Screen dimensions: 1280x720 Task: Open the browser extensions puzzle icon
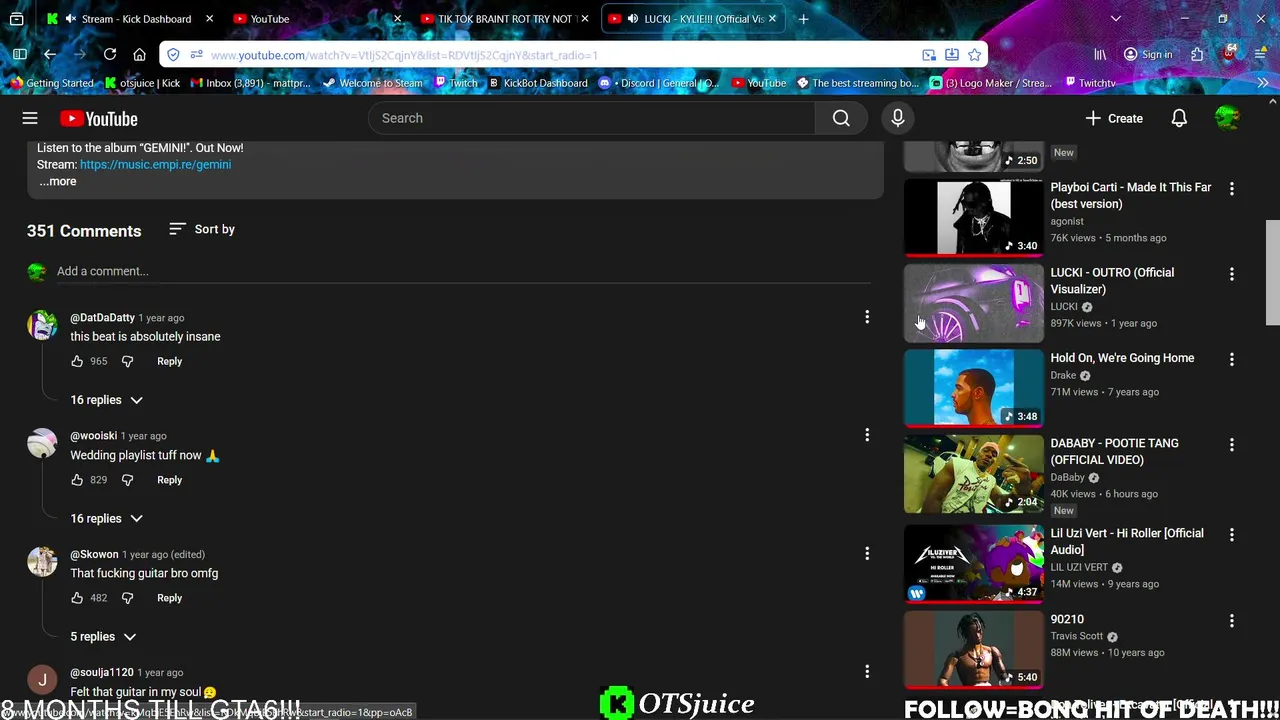pos(1197,55)
